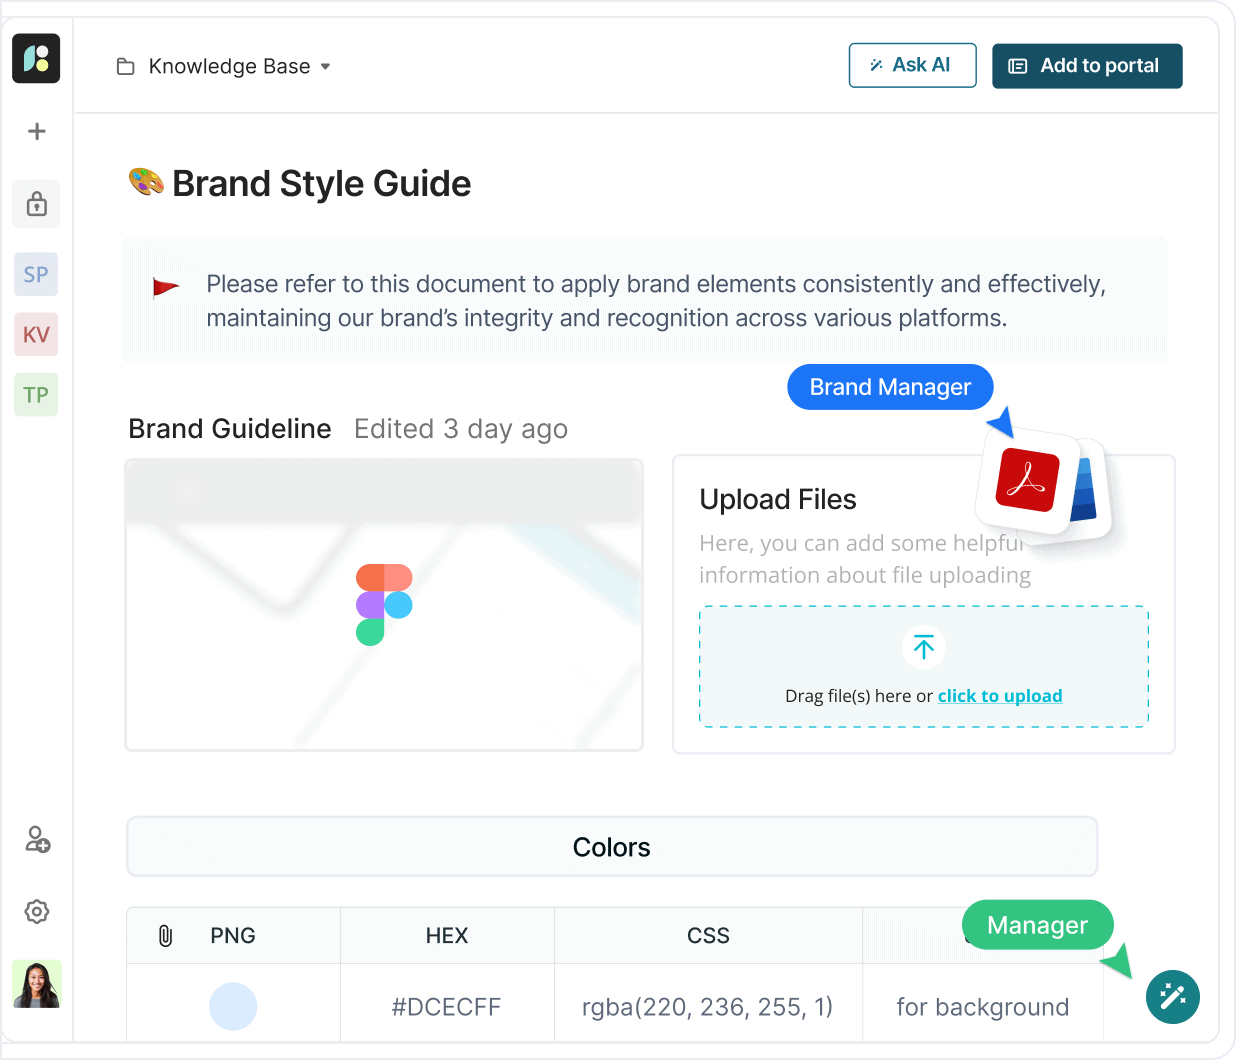Click the Colors section header
This screenshot has height=1060, width=1236.
pos(612,847)
